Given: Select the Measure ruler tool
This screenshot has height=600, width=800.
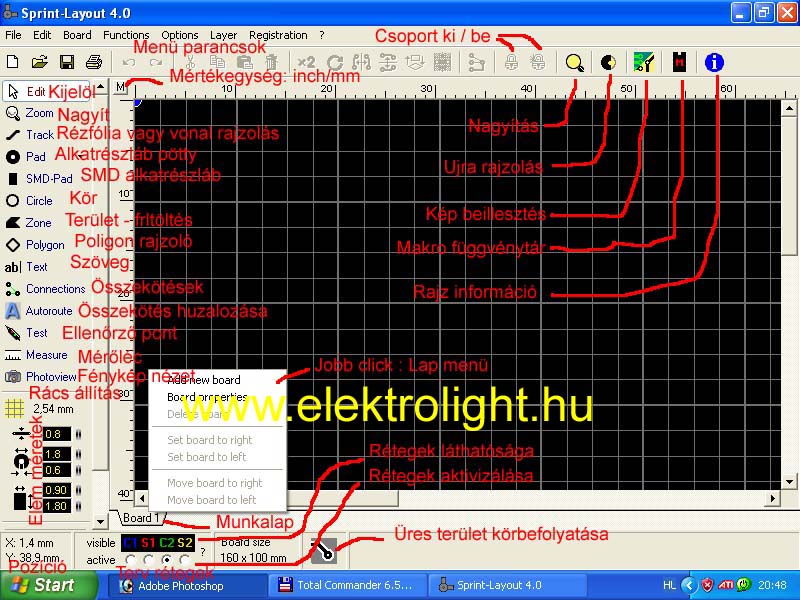Looking at the screenshot, I should 36,355.
